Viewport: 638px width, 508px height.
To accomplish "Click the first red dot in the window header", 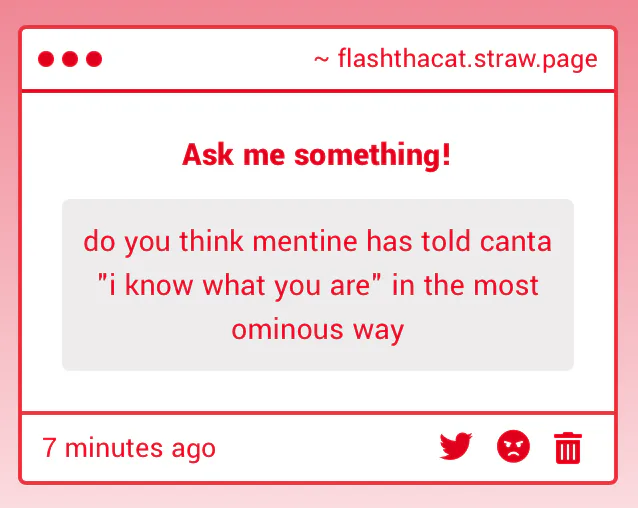I will click(x=46, y=59).
